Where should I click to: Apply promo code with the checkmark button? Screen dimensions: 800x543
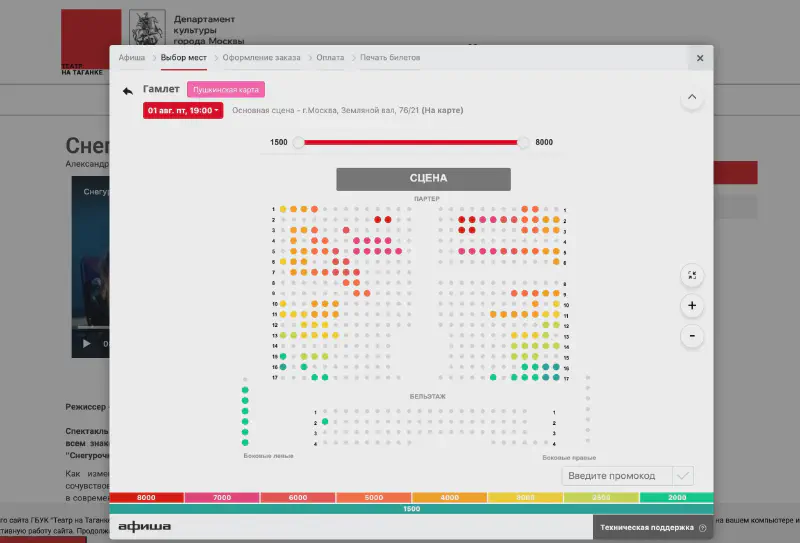(x=683, y=476)
